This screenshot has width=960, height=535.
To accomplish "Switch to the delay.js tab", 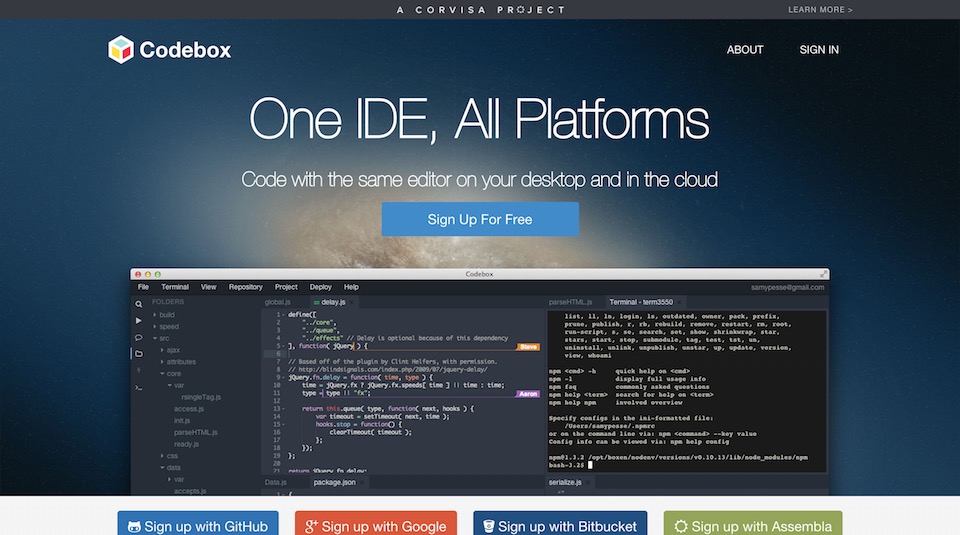I will 333,302.
